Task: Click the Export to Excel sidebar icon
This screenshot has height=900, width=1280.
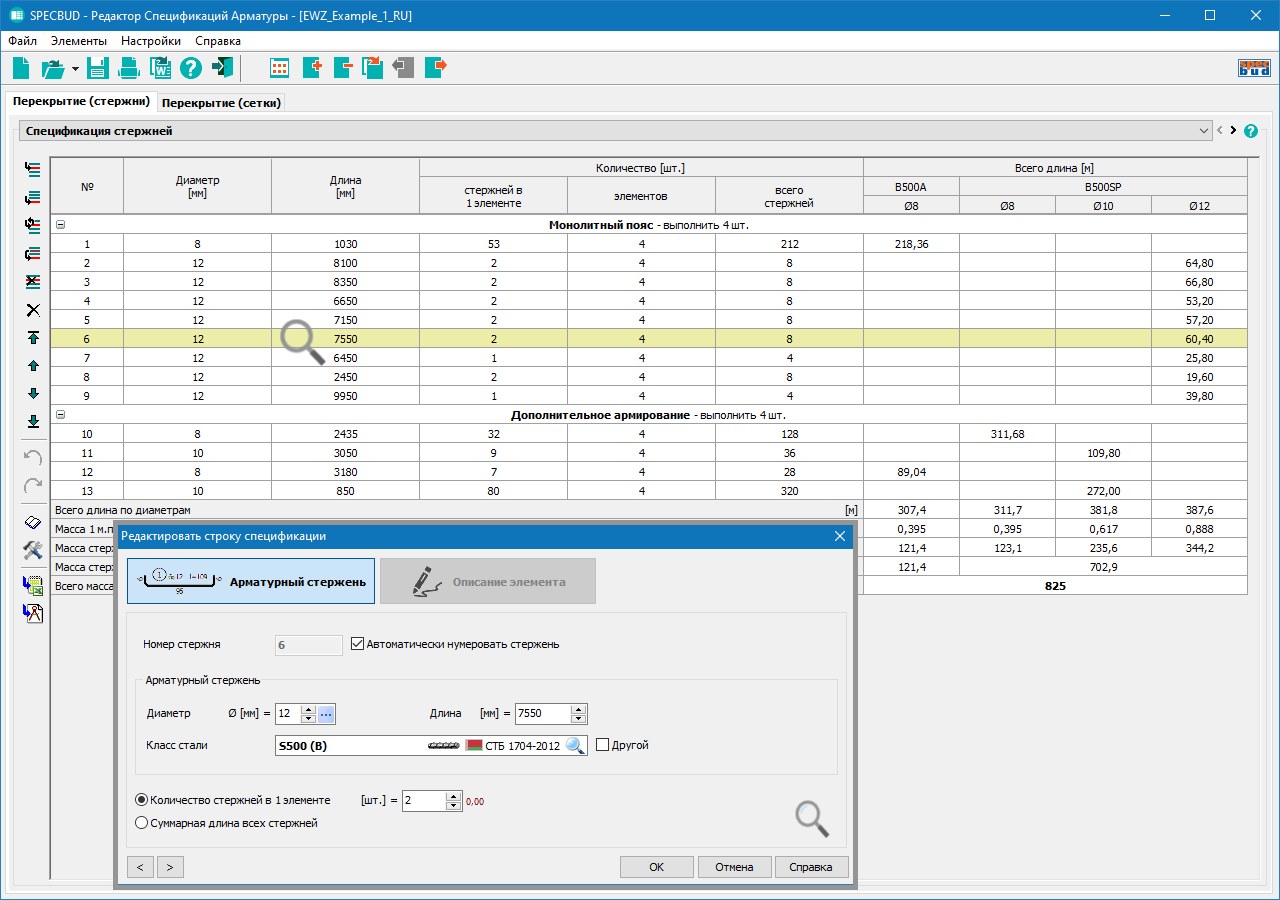Action: tap(33, 586)
